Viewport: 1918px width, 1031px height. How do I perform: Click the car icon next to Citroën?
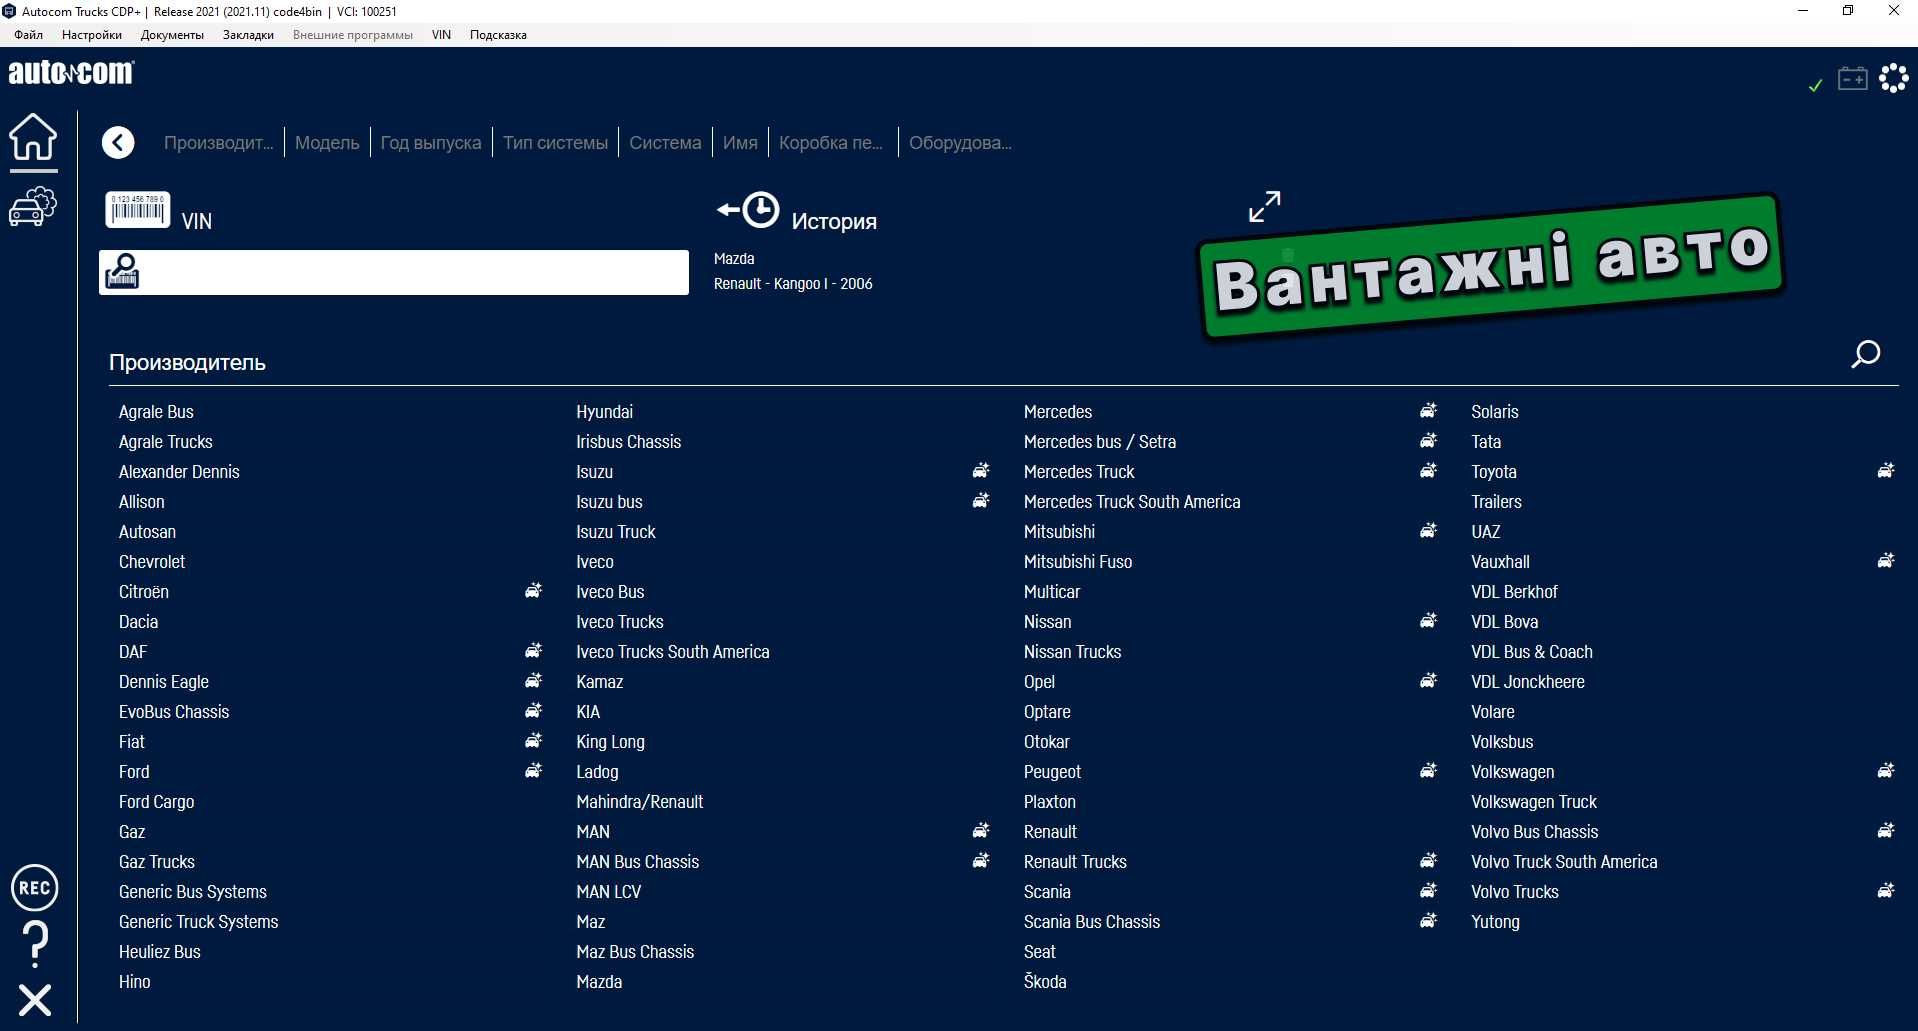(534, 591)
